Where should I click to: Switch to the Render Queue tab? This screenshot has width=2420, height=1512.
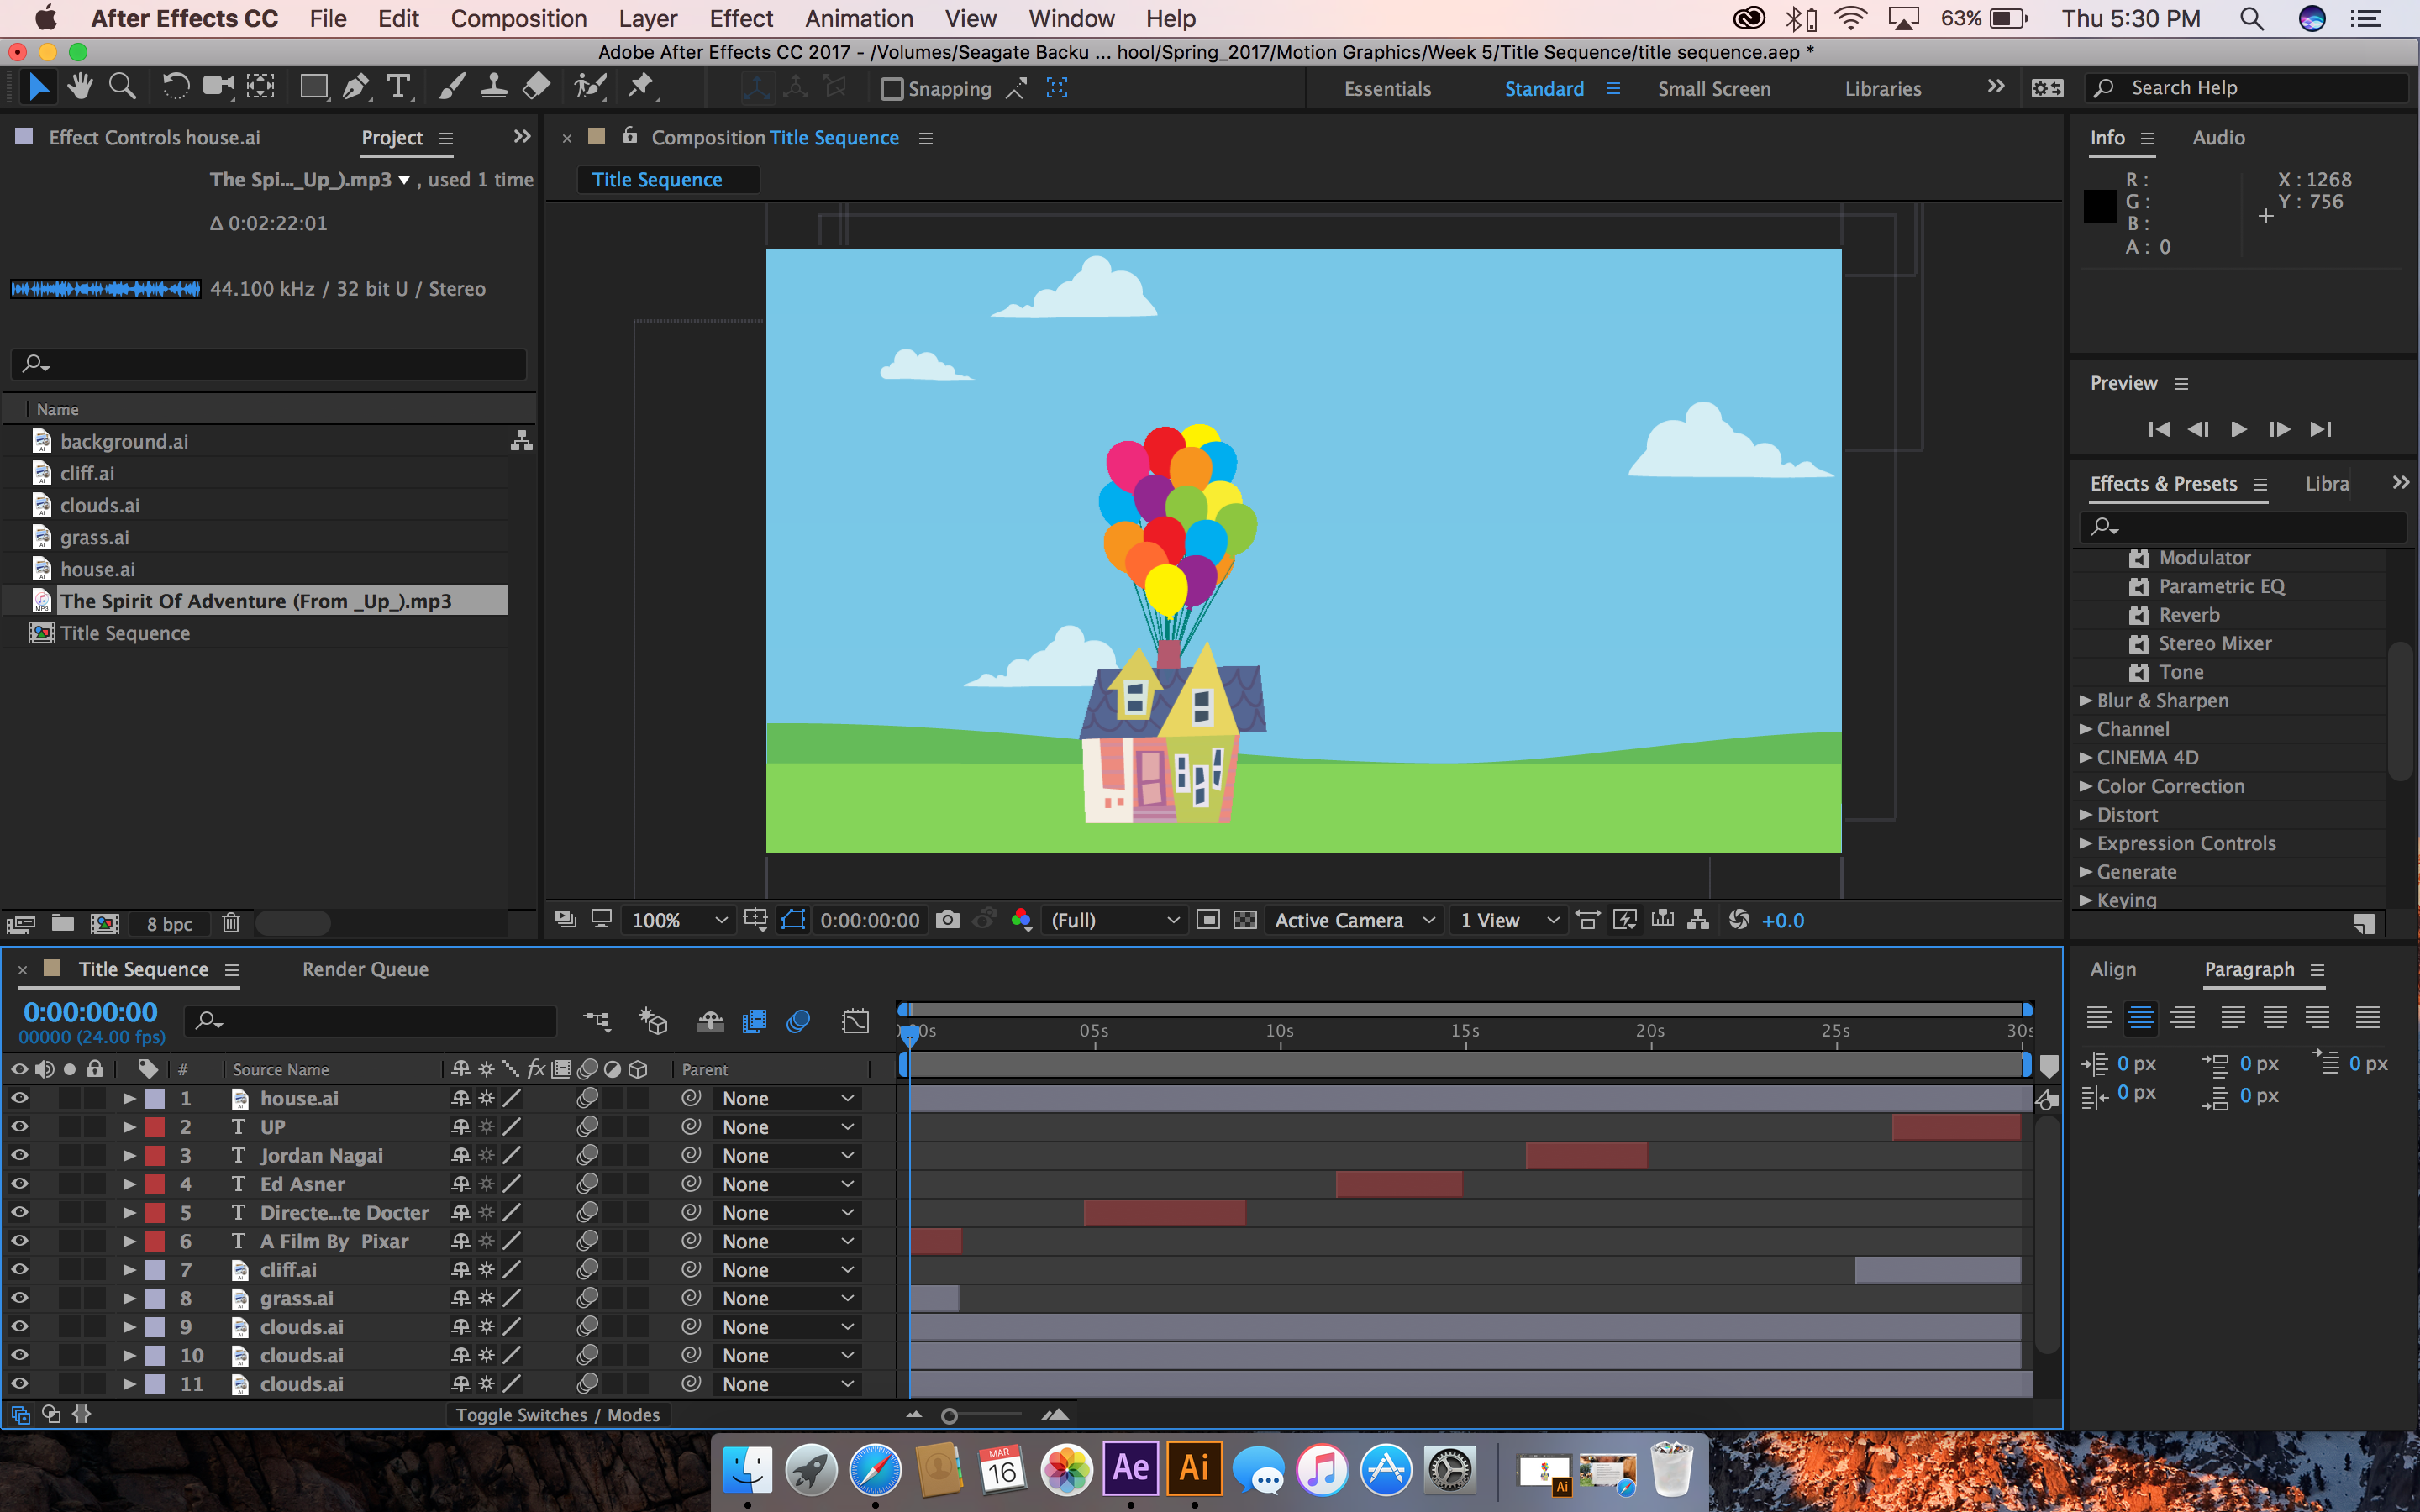365,969
